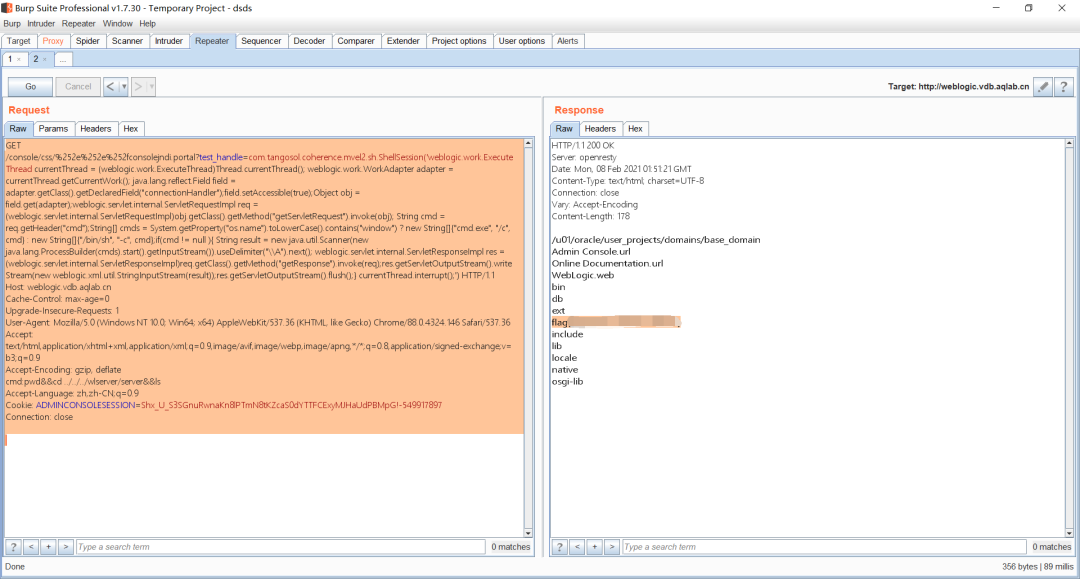Switch to the Sequencer tab
Screen dimensions: 1080x579
coord(261,41)
